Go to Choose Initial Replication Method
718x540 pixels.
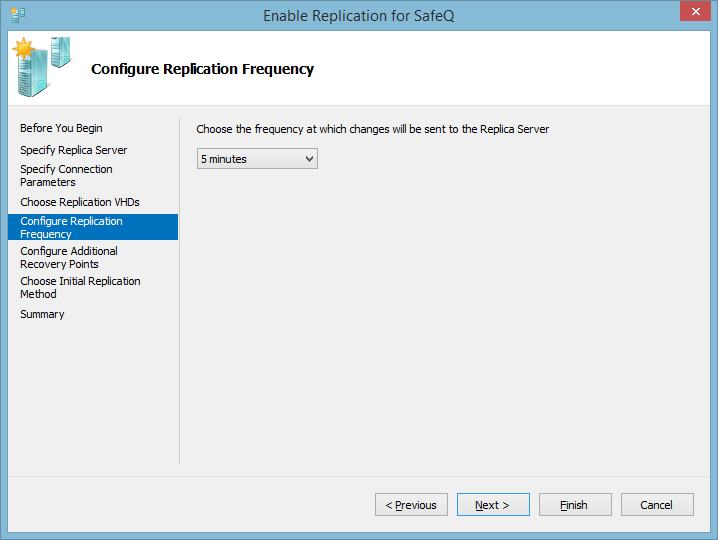tap(80, 287)
